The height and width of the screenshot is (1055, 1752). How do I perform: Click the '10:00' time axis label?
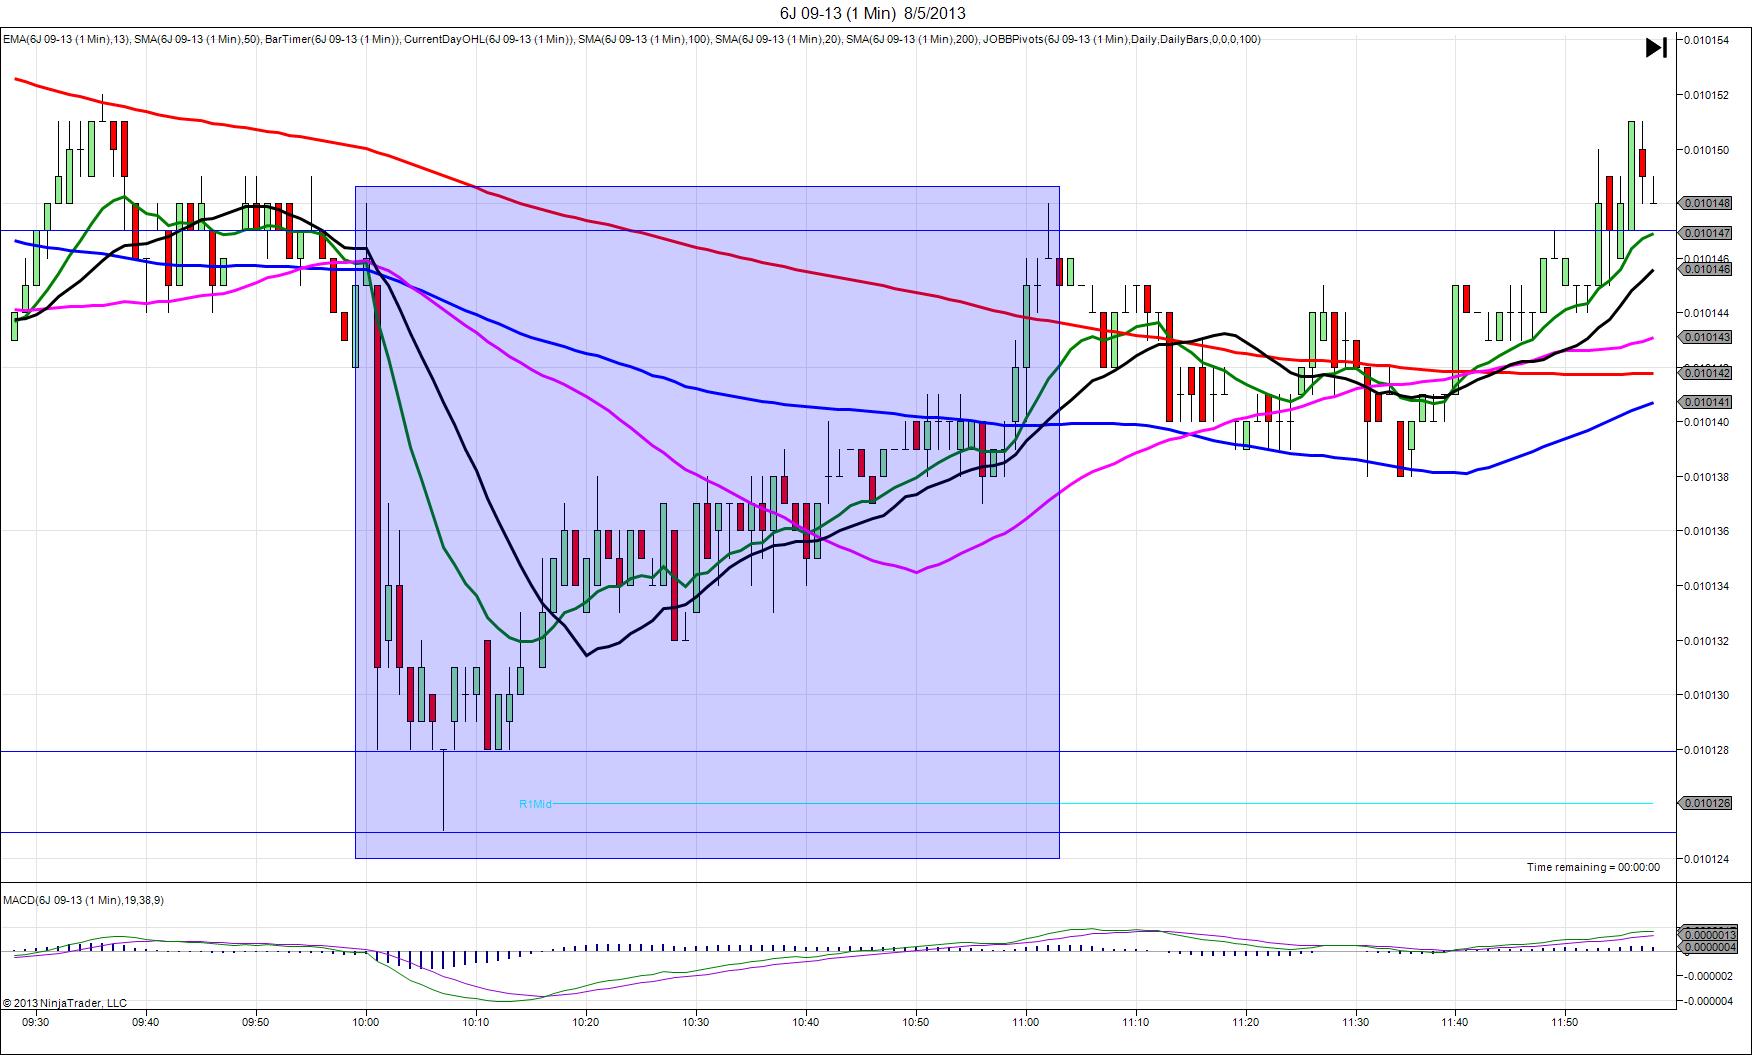tap(366, 1022)
